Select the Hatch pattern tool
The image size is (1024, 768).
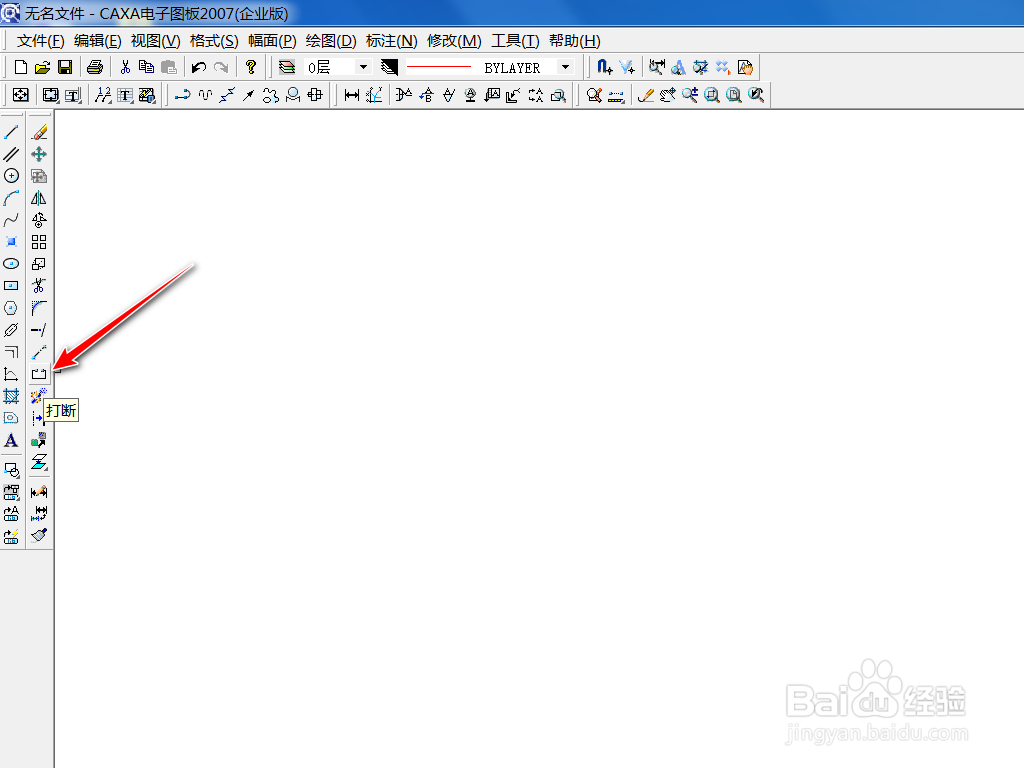[x=11, y=396]
